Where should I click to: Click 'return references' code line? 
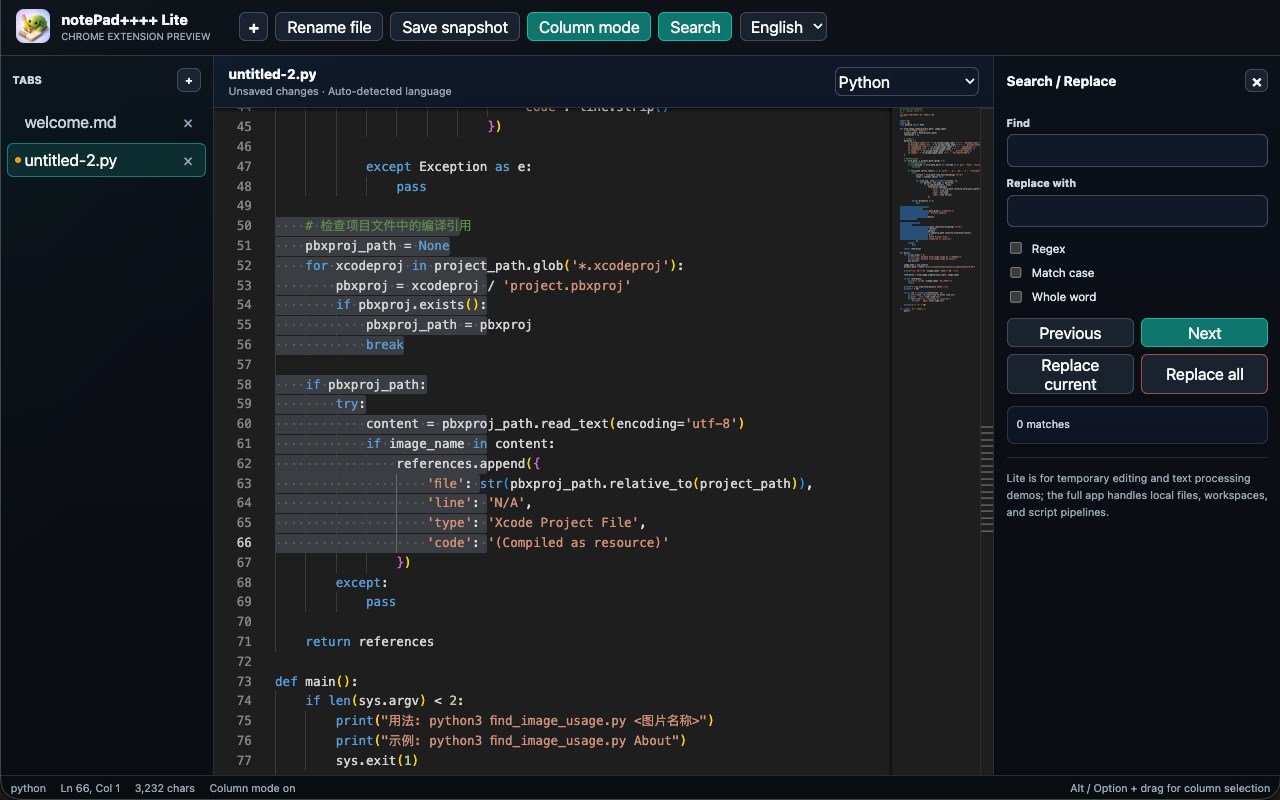[370, 642]
